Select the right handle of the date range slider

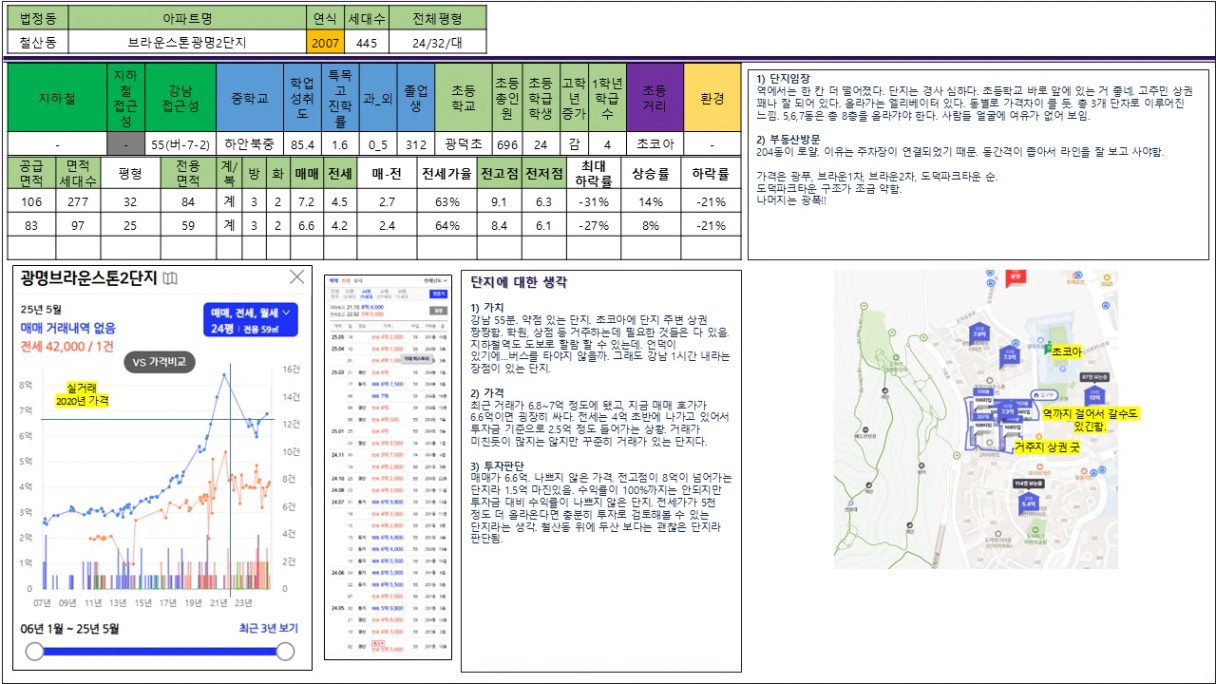[x=285, y=652]
